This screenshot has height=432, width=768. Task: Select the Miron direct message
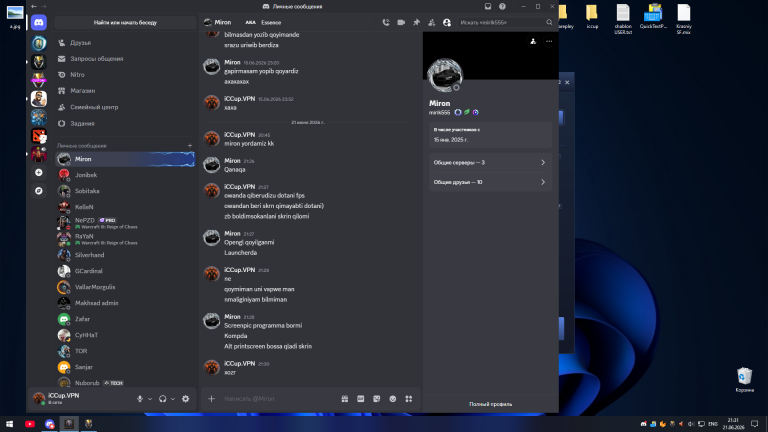point(125,159)
